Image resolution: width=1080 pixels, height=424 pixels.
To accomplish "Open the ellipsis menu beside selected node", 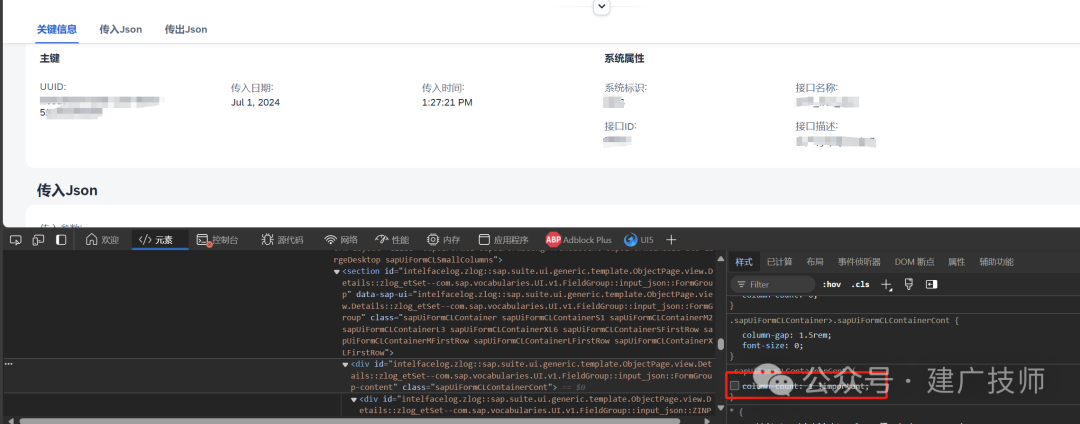I will [8, 363].
